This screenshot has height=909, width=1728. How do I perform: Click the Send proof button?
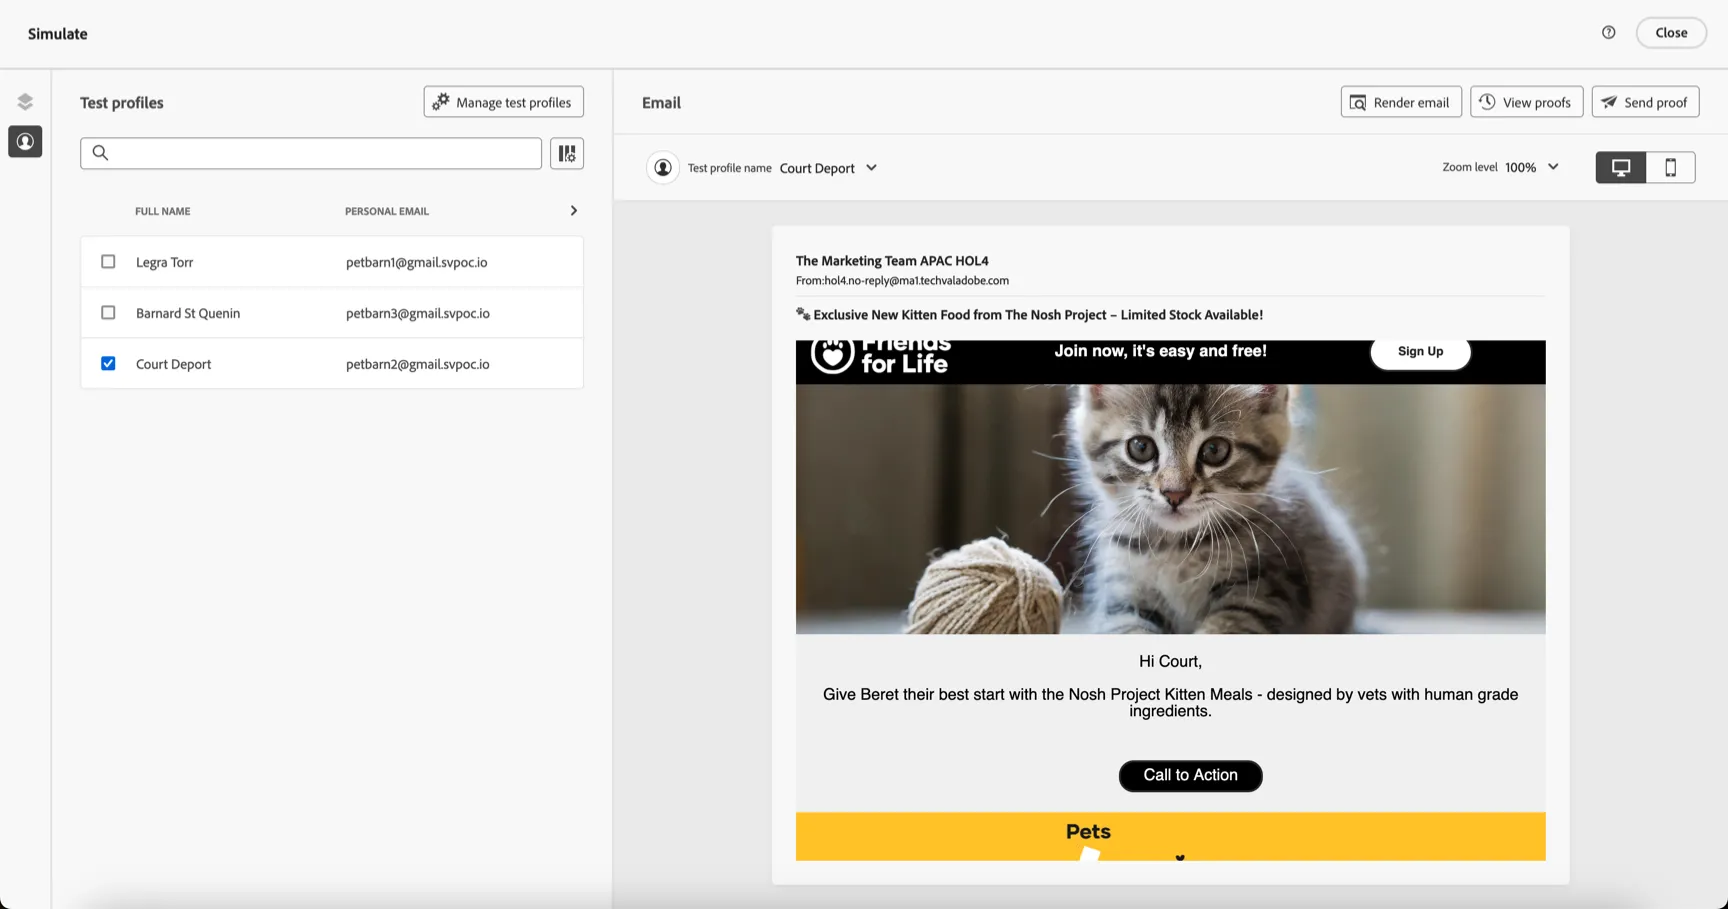[1645, 102]
